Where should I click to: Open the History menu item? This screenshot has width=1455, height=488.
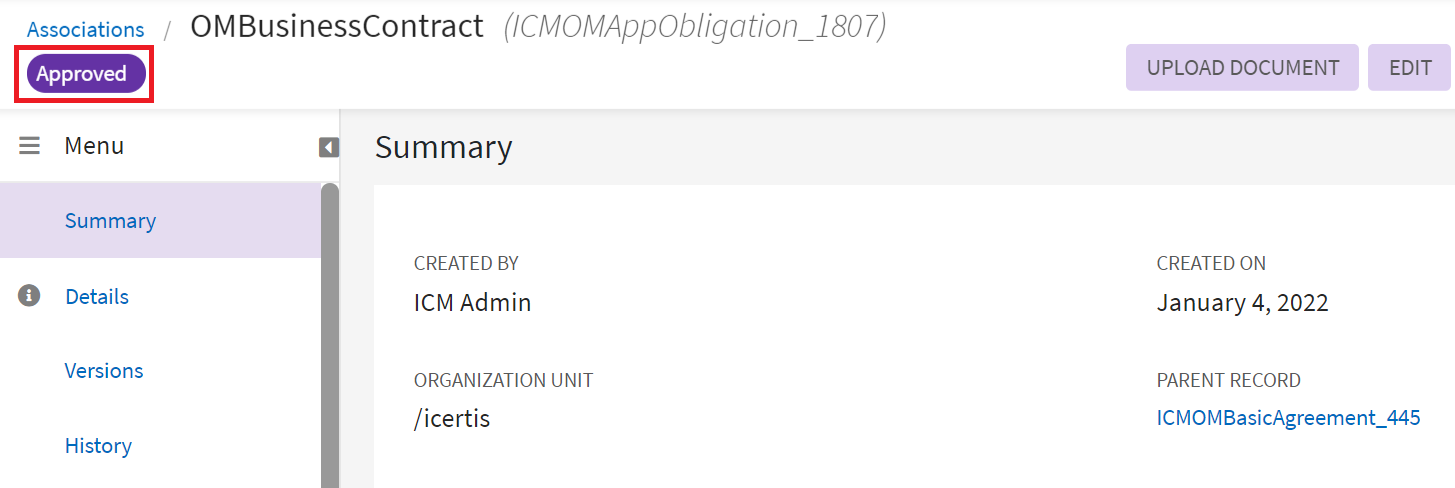98,446
